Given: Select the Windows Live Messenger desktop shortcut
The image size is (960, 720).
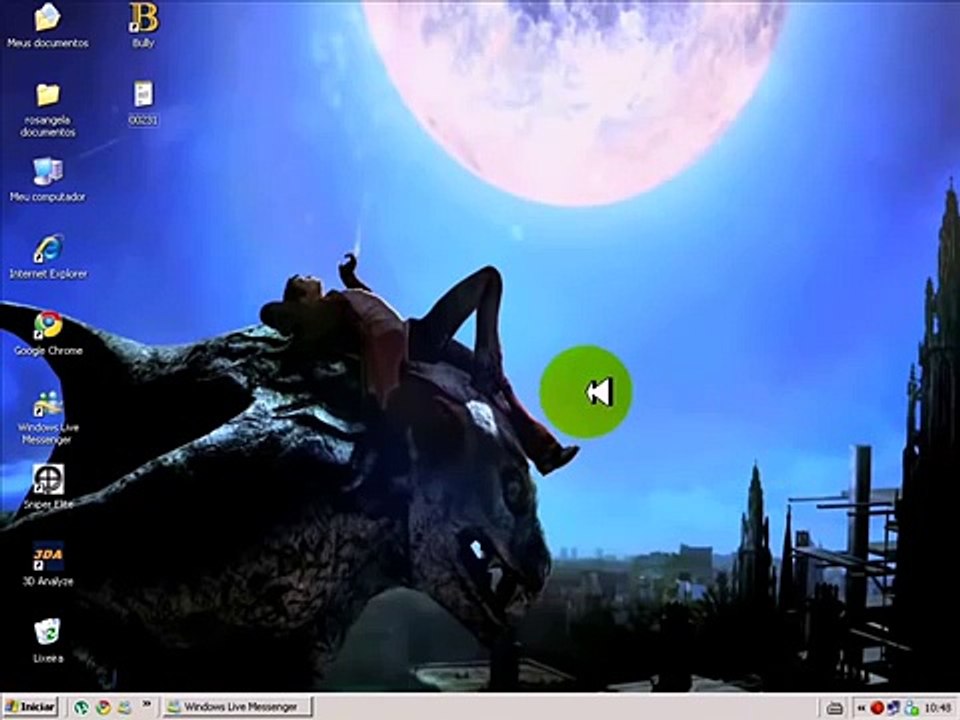Looking at the screenshot, I should [x=48, y=418].
